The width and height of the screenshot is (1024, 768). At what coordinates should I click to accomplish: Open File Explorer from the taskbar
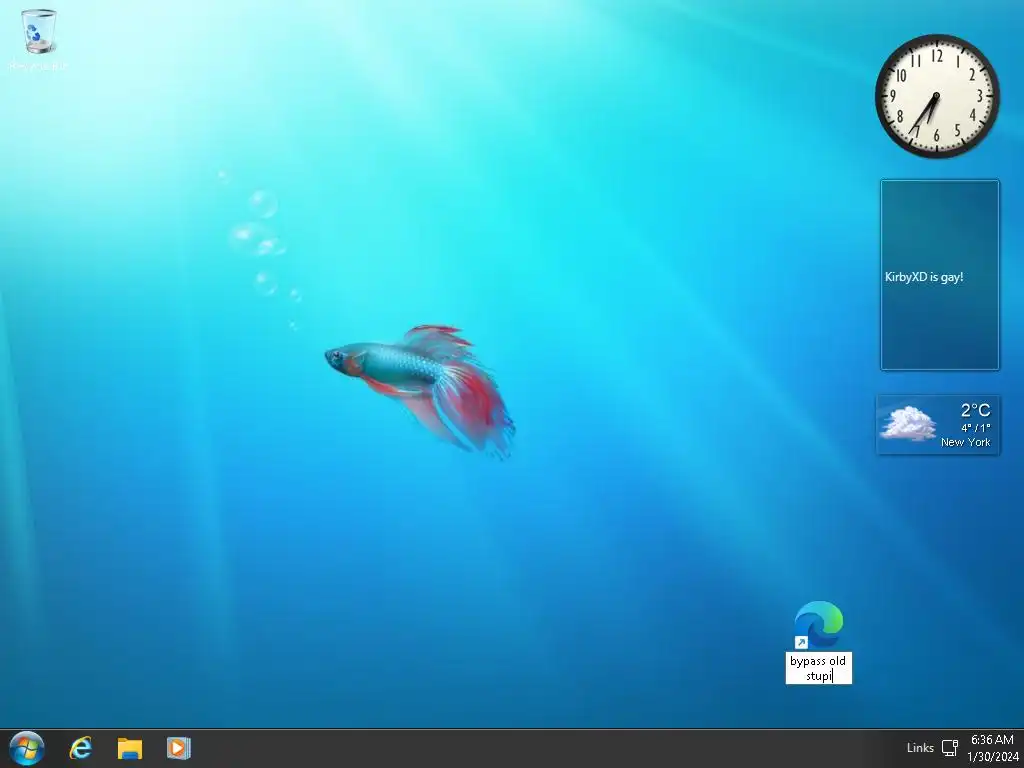[x=129, y=748]
